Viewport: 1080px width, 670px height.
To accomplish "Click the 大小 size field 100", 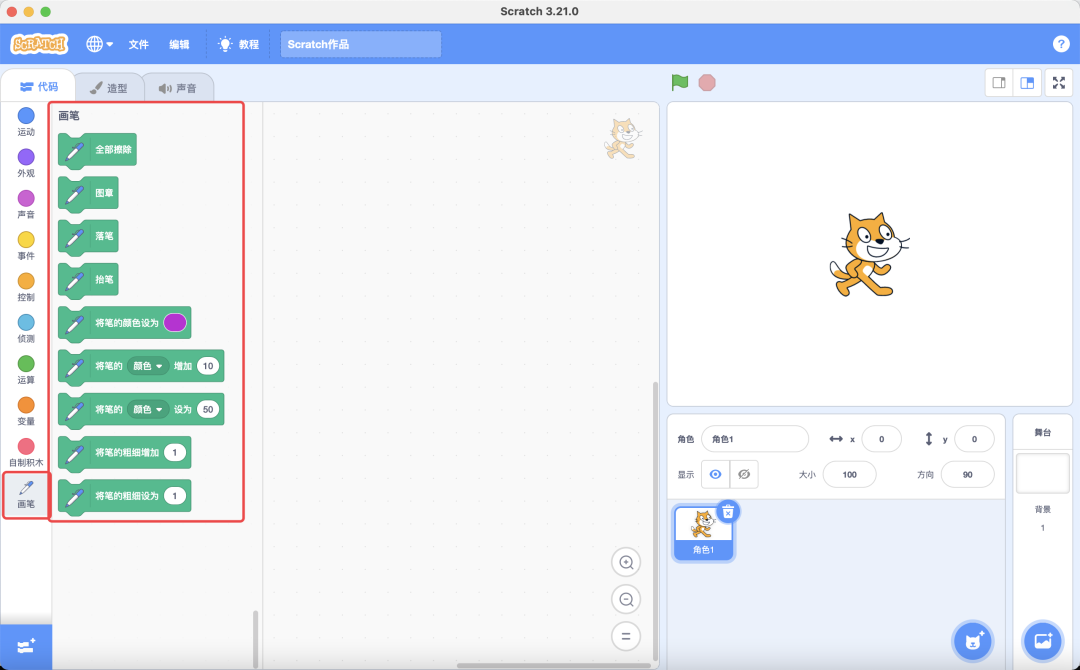I will [x=849, y=474].
